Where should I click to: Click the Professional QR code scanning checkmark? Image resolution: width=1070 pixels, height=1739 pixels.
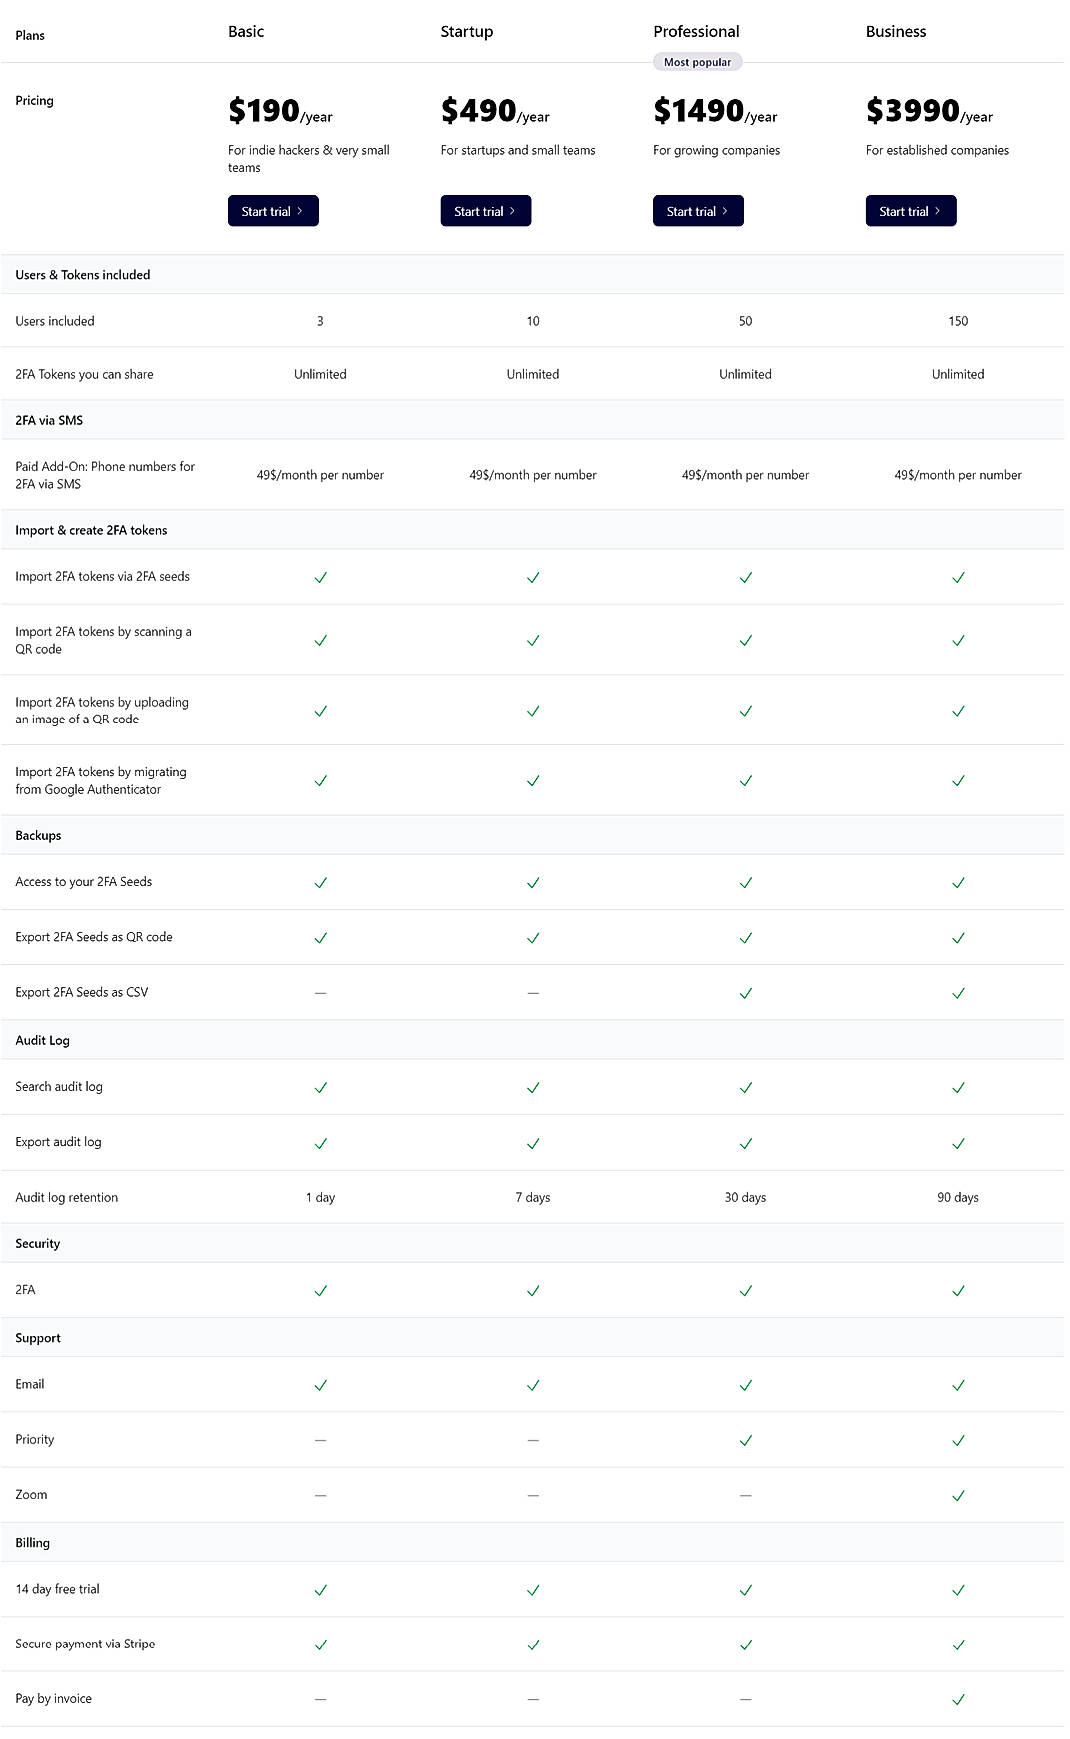745,640
